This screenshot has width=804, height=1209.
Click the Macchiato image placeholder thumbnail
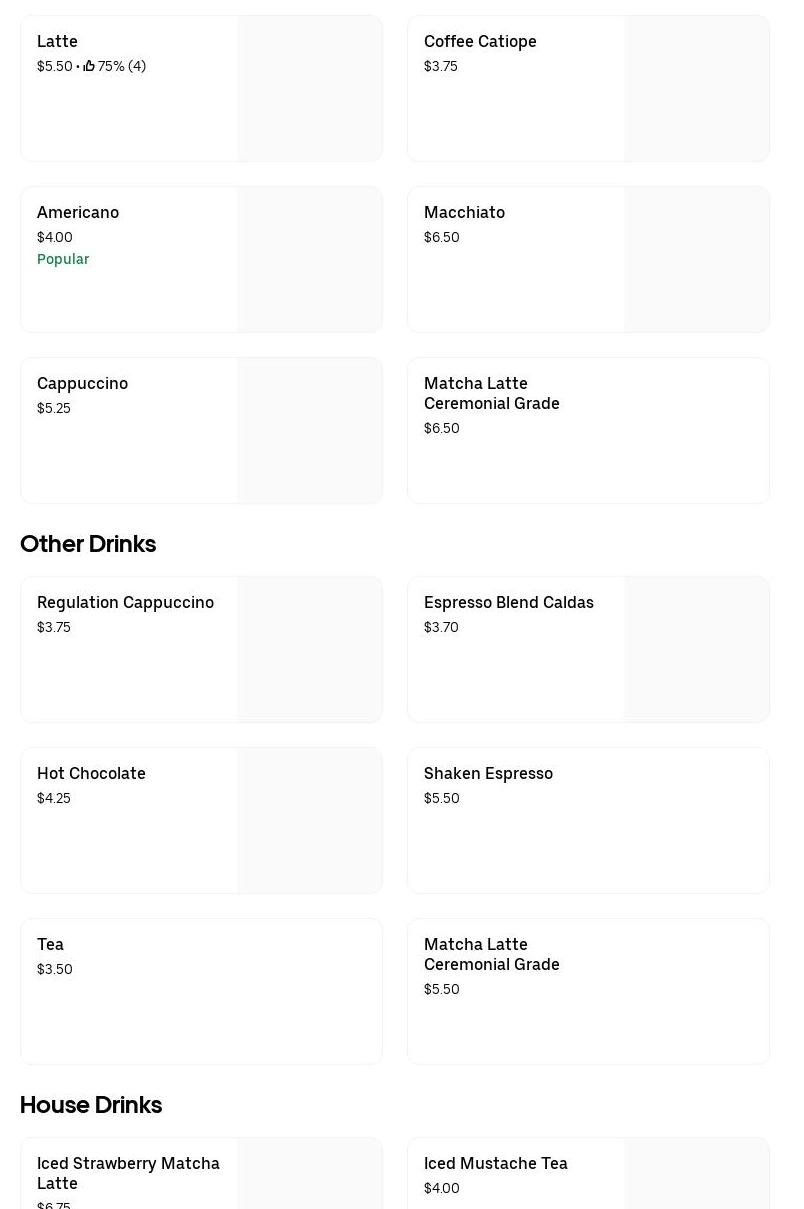[x=697, y=259]
